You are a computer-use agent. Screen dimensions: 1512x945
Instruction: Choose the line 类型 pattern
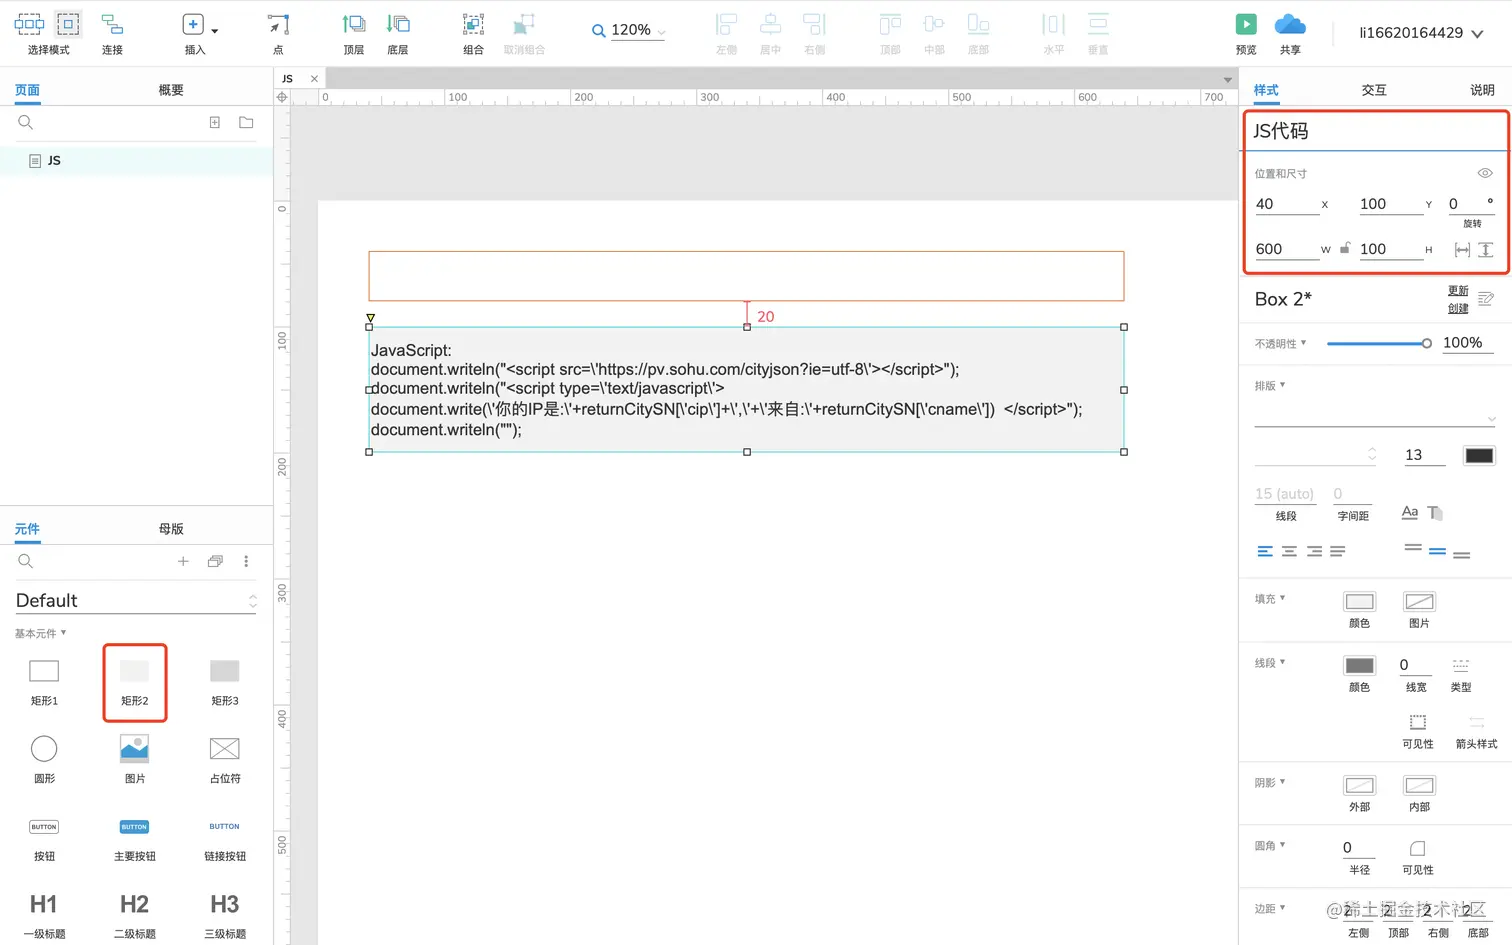[x=1461, y=665]
